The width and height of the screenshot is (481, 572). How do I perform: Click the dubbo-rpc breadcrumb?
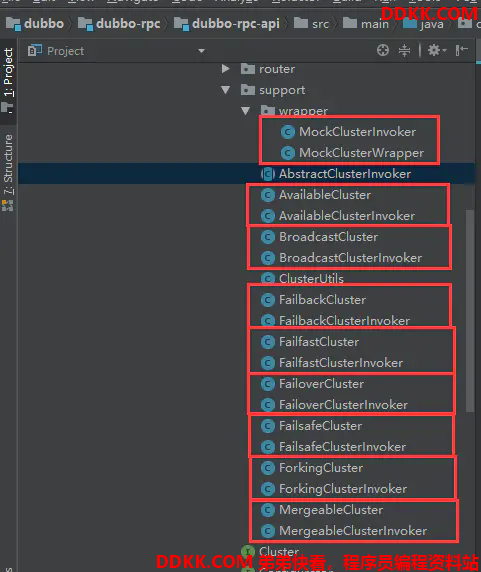pos(119,24)
